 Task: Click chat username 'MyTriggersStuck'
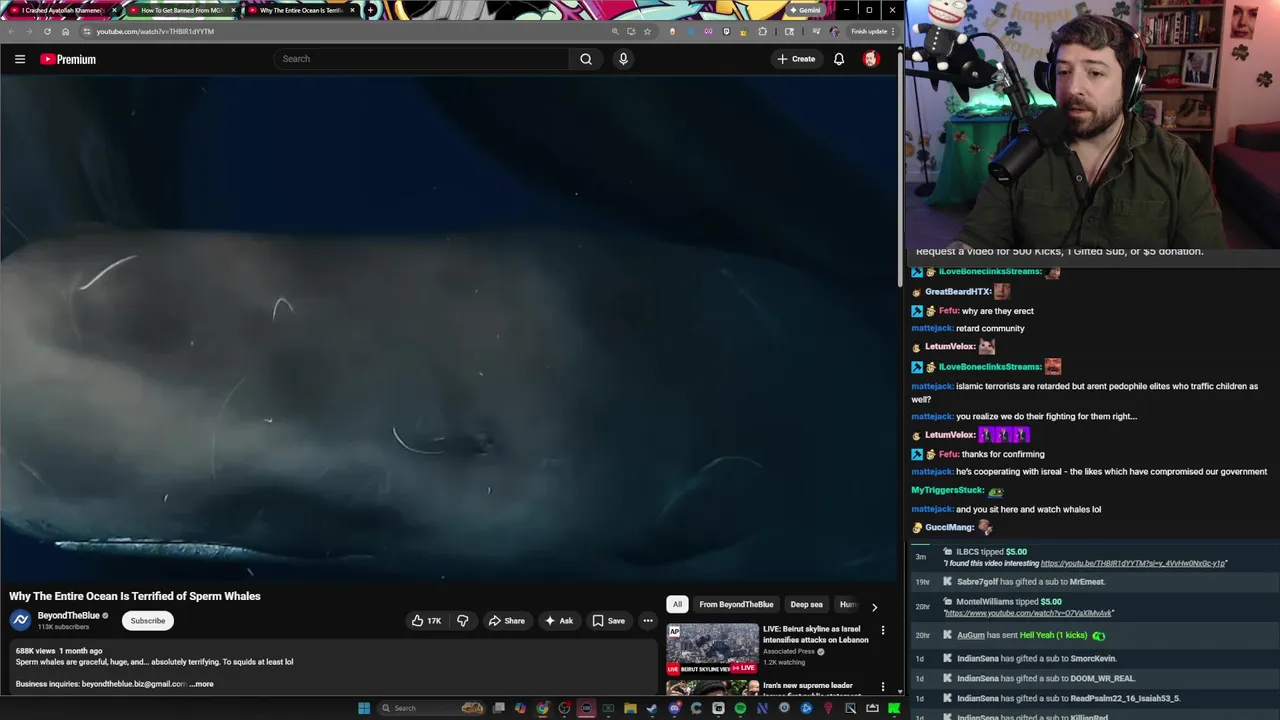click(x=947, y=490)
